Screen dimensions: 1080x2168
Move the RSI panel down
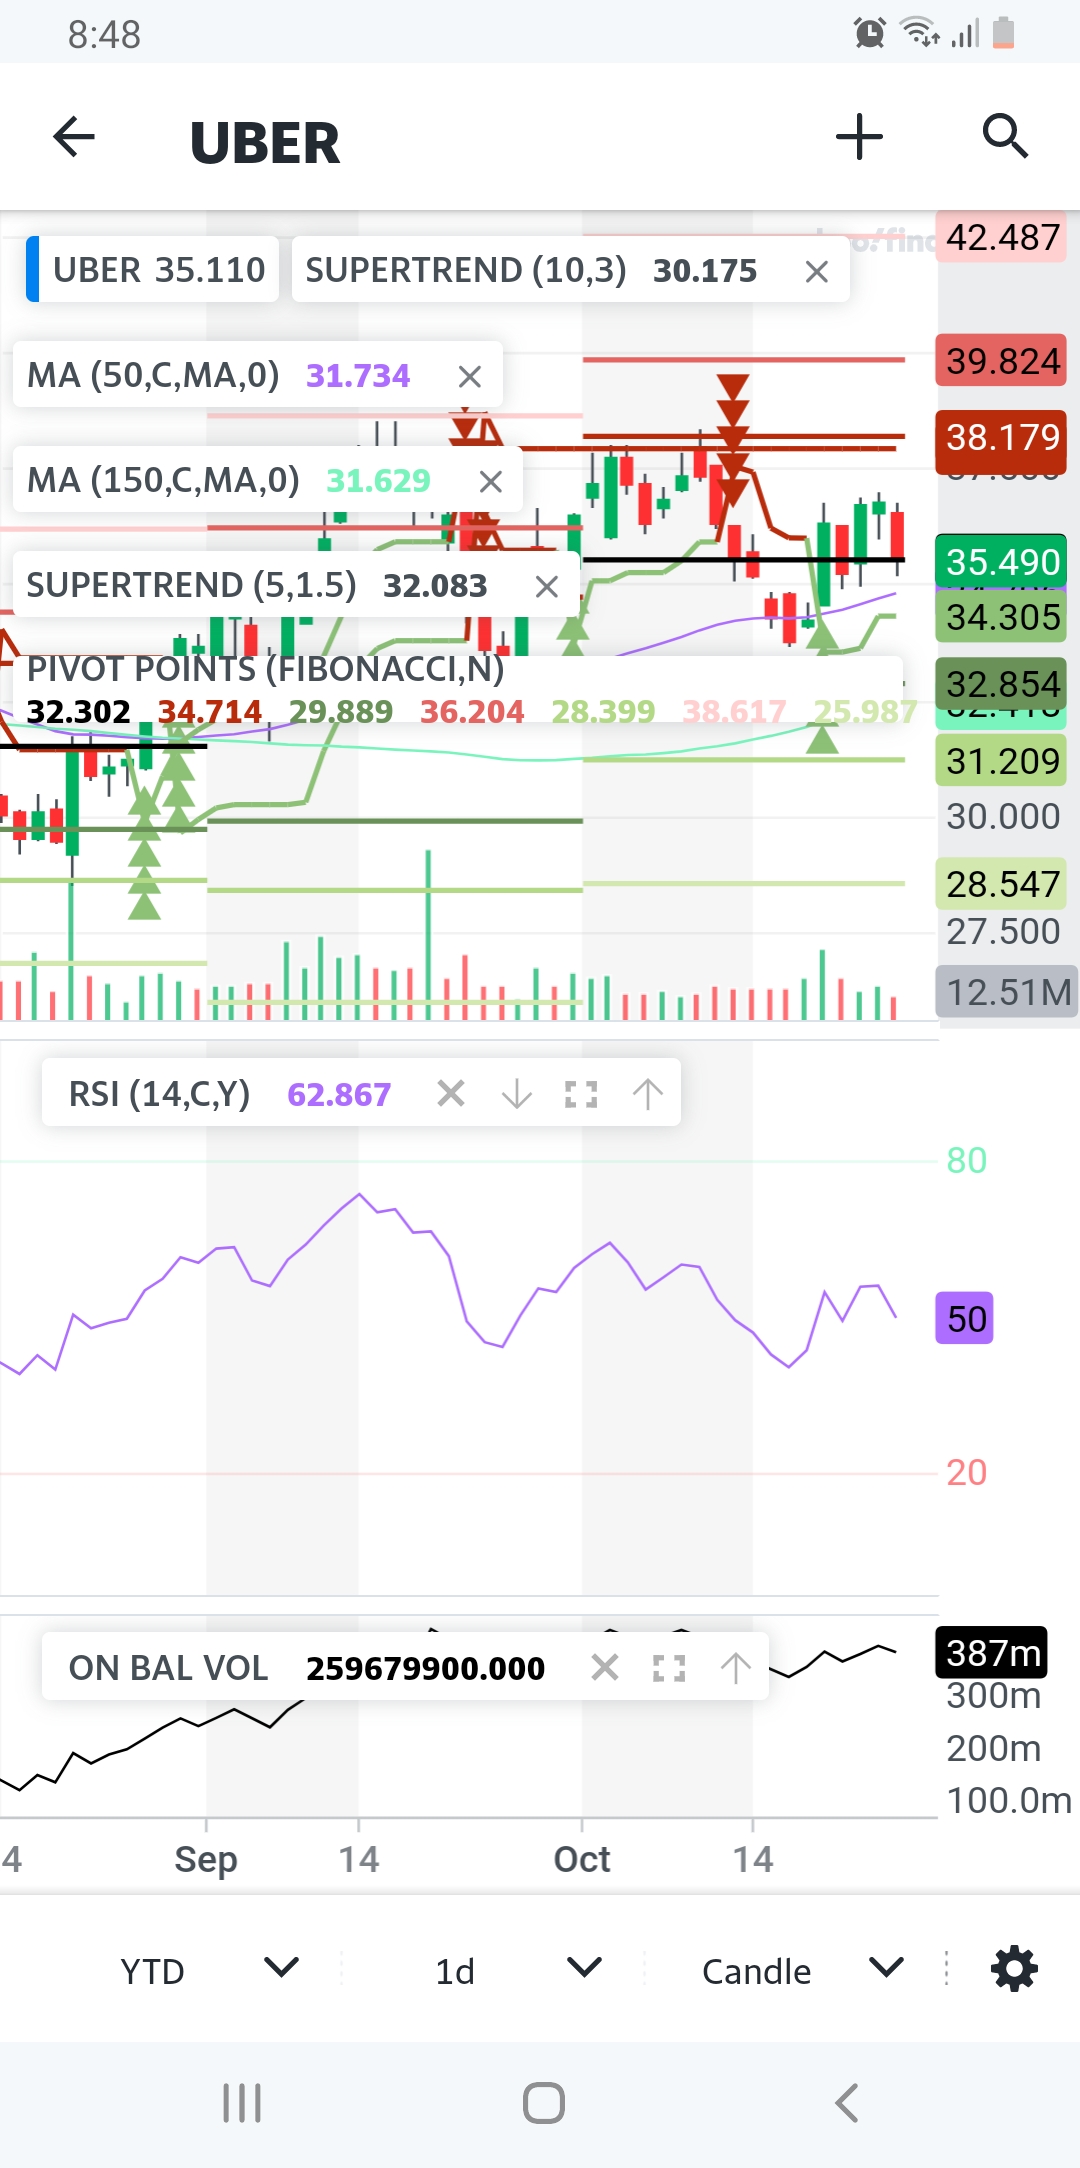(517, 1093)
